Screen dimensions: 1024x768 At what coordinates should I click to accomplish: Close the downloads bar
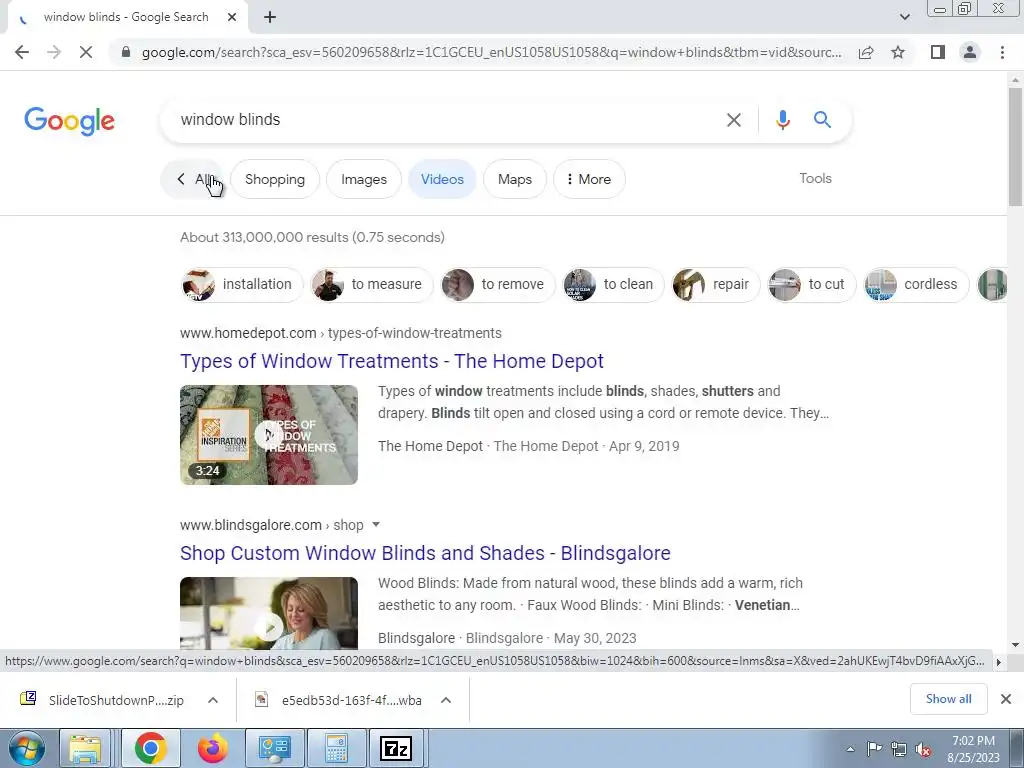pyautogui.click(x=1006, y=699)
